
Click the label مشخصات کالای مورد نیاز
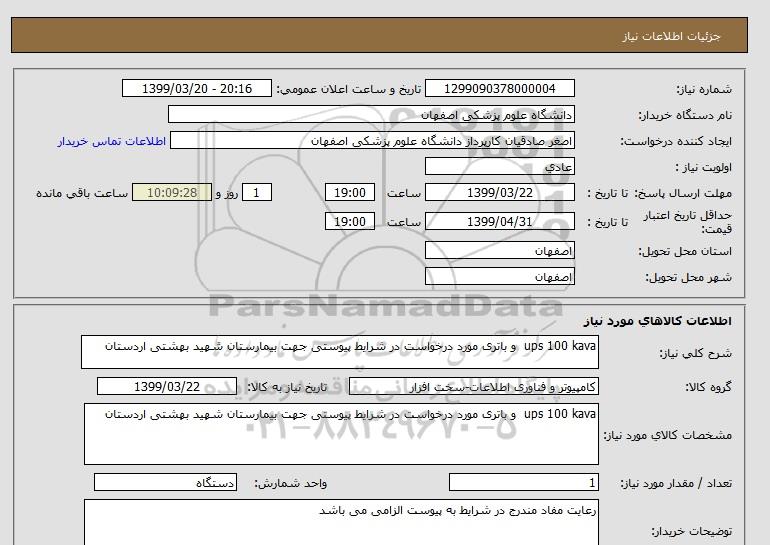[667, 435]
